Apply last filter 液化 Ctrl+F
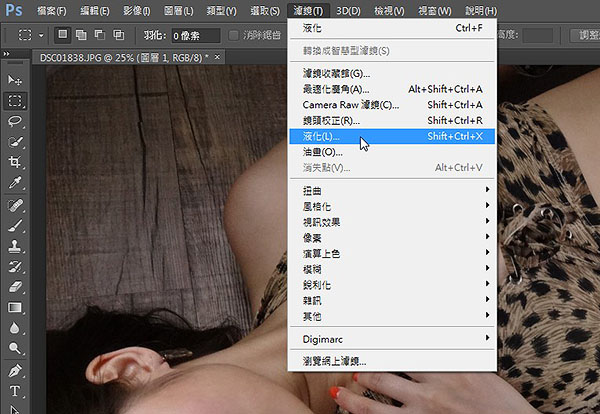This screenshot has width=600, height=414. [392, 28]
